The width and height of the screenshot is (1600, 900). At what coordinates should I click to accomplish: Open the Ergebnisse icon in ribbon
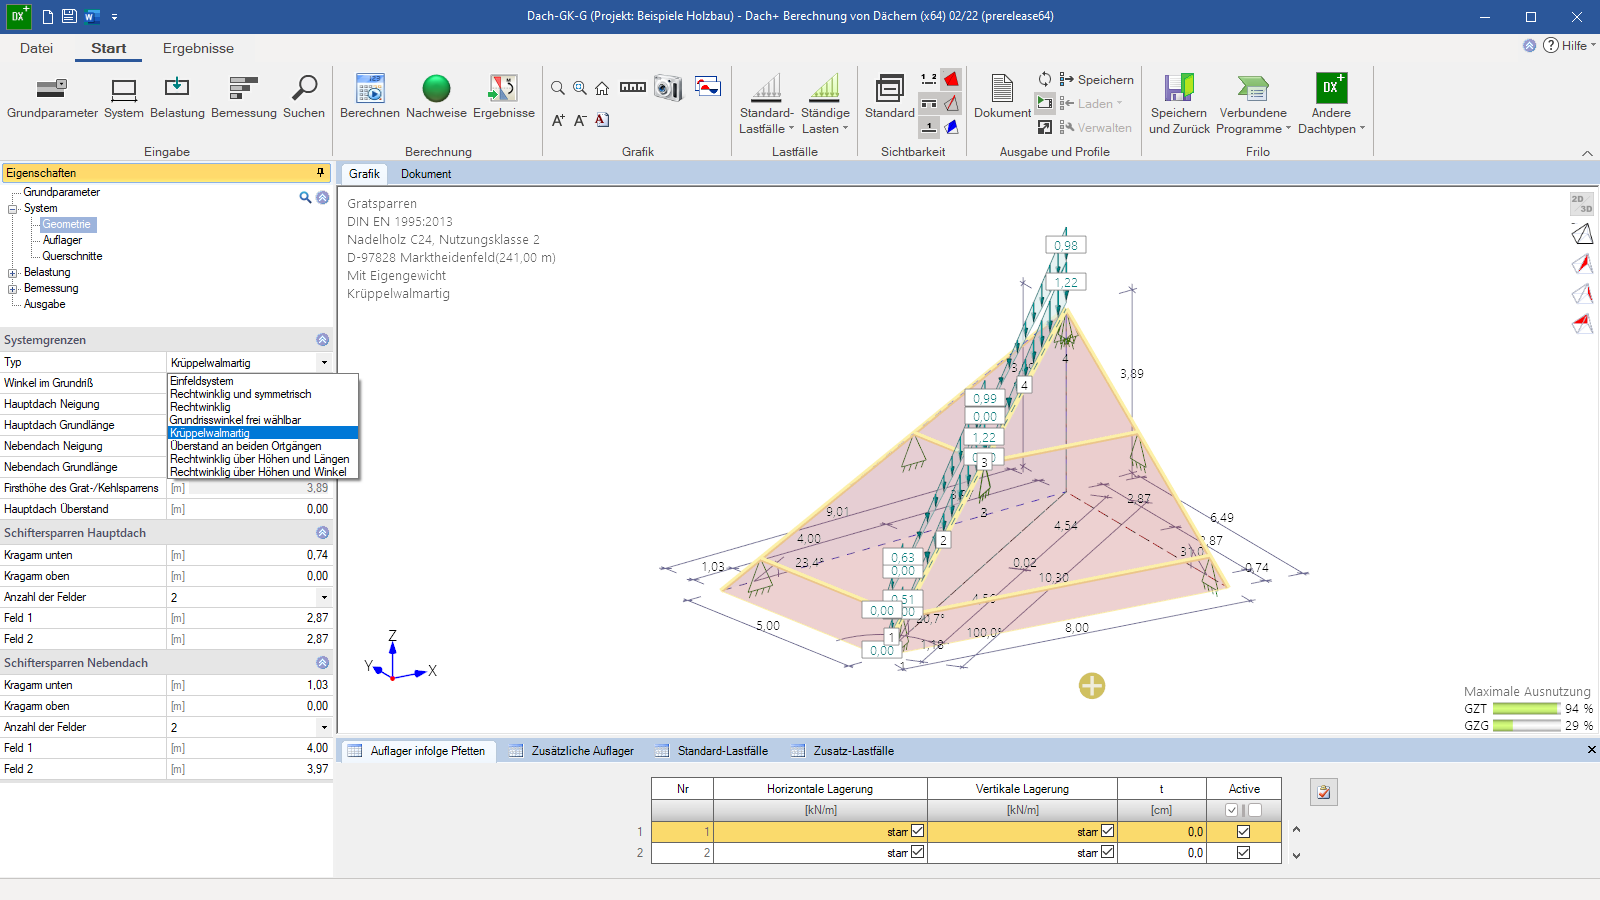503,89
